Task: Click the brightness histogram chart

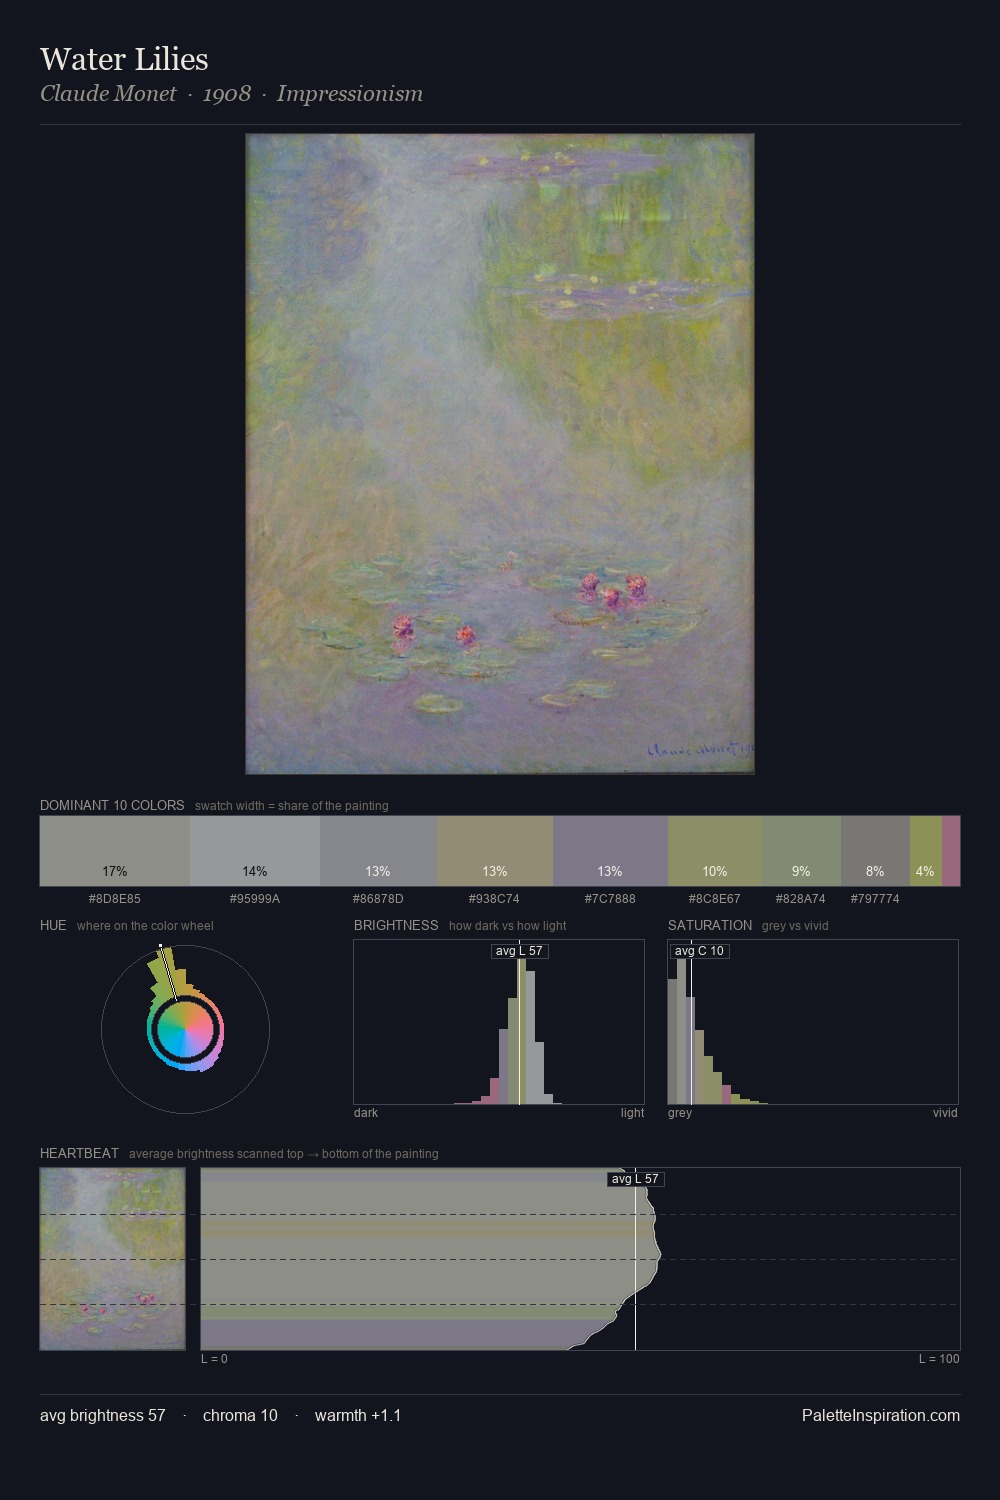Action: (x=499, y=1022)
